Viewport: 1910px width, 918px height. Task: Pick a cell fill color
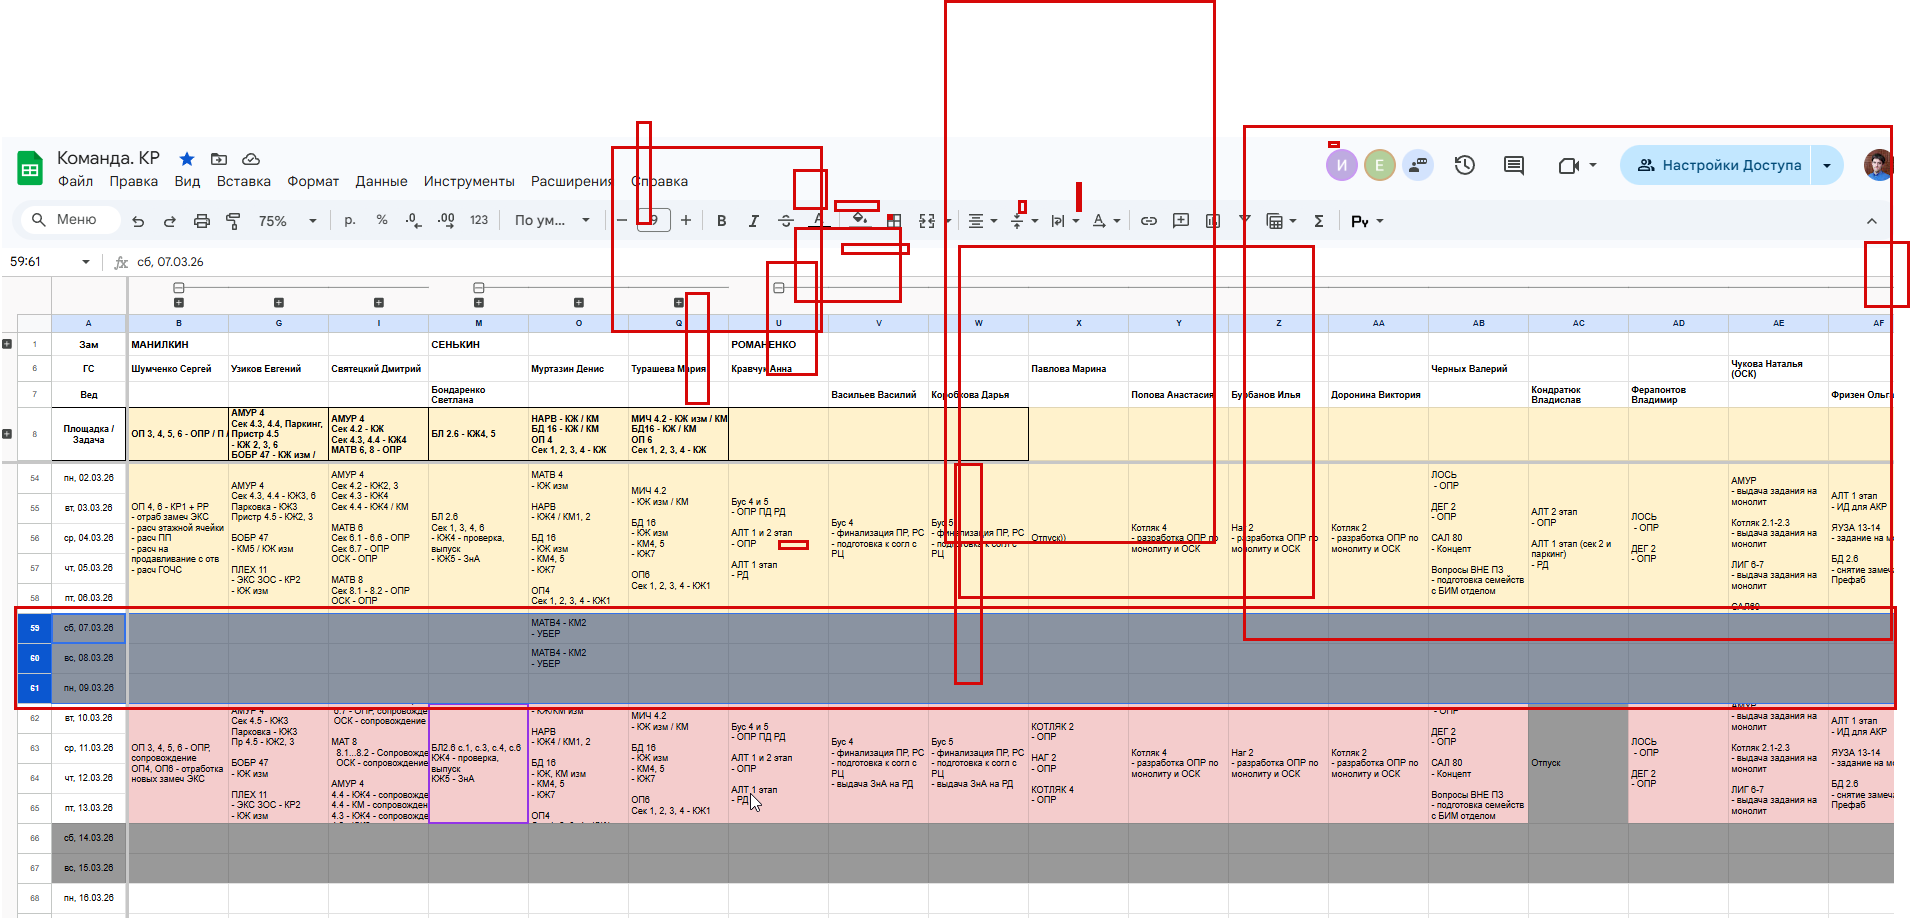(x=859, y=220)
